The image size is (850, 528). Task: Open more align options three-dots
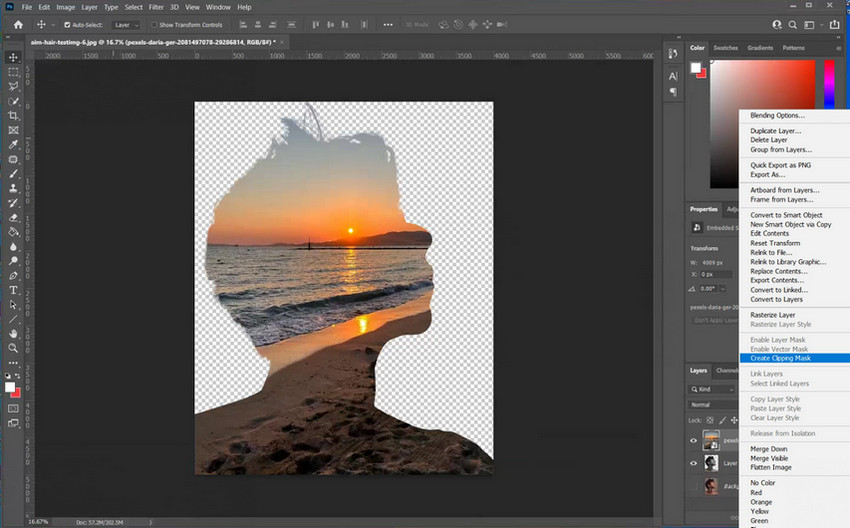388,24
